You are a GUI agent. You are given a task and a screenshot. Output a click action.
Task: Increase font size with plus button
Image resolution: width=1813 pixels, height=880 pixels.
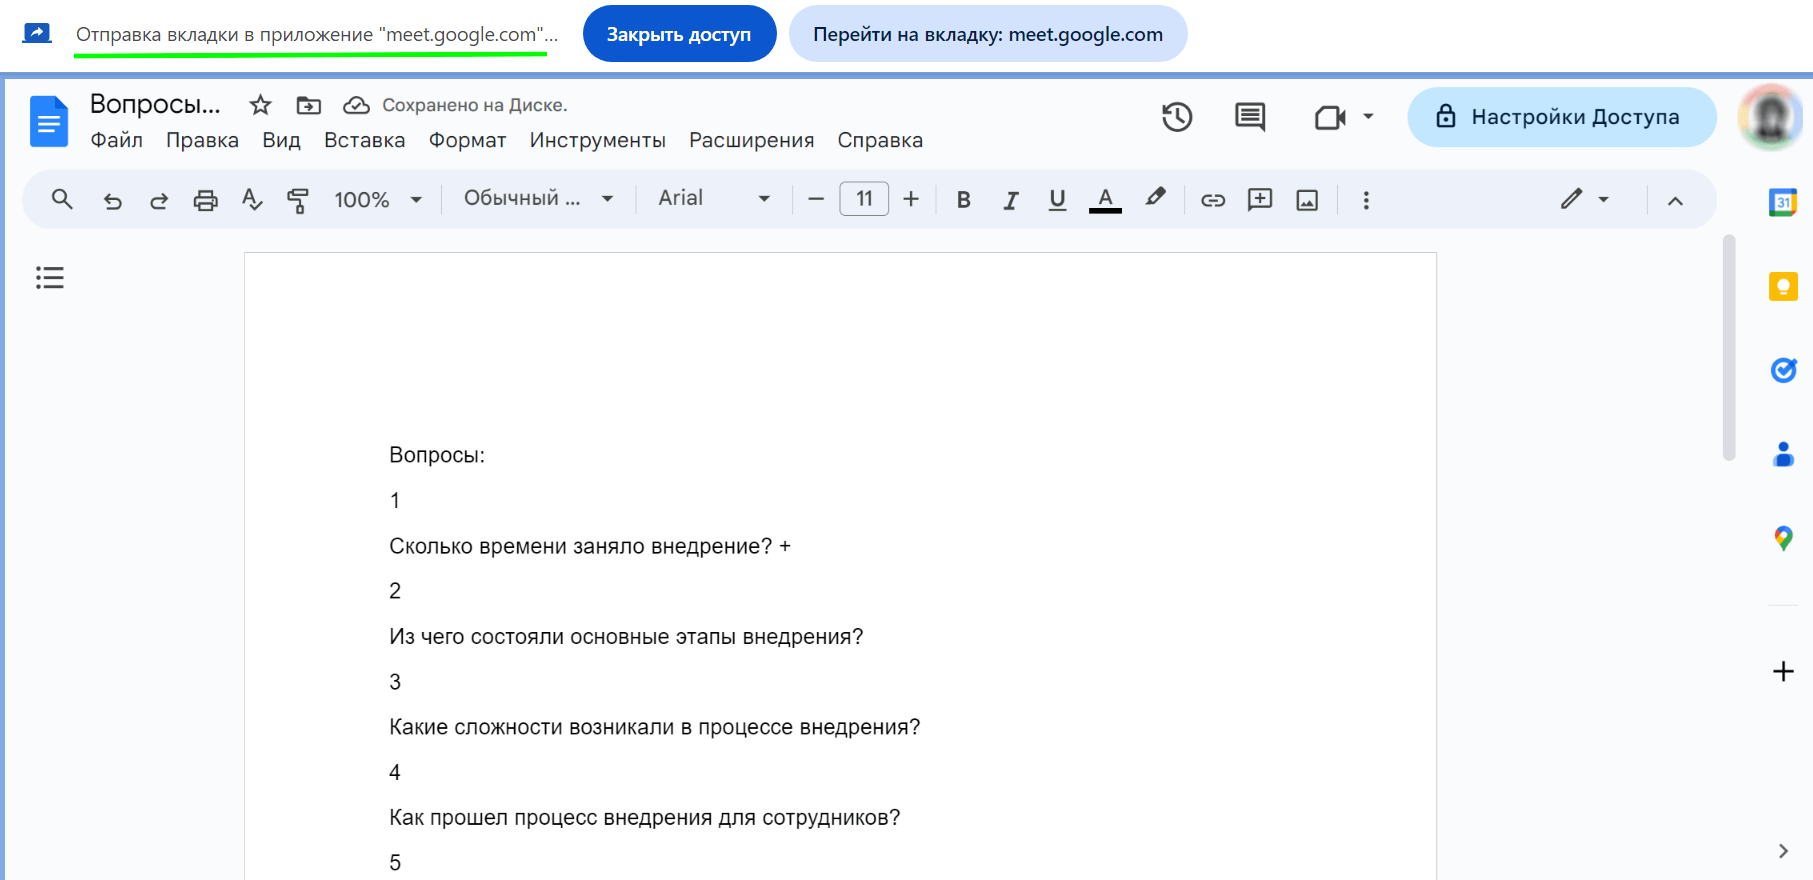point(911,199)
